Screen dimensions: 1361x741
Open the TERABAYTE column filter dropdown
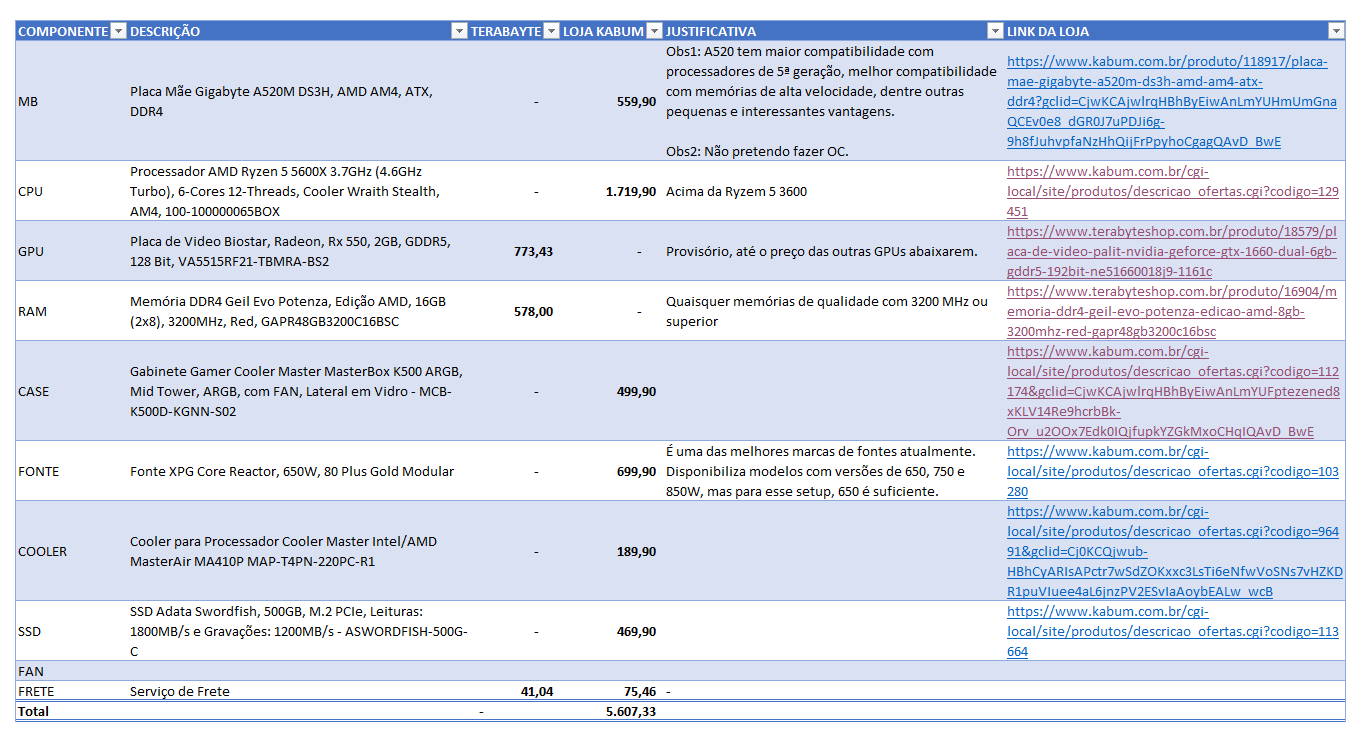[x=551, y=31]
